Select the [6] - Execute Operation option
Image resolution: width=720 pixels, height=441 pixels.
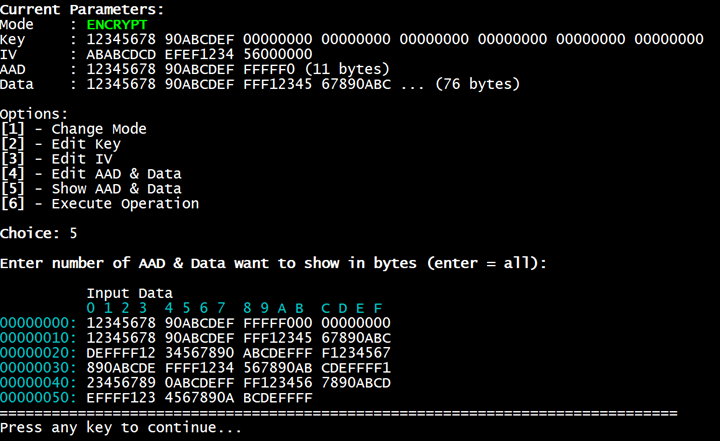click(x=99, y=204)
